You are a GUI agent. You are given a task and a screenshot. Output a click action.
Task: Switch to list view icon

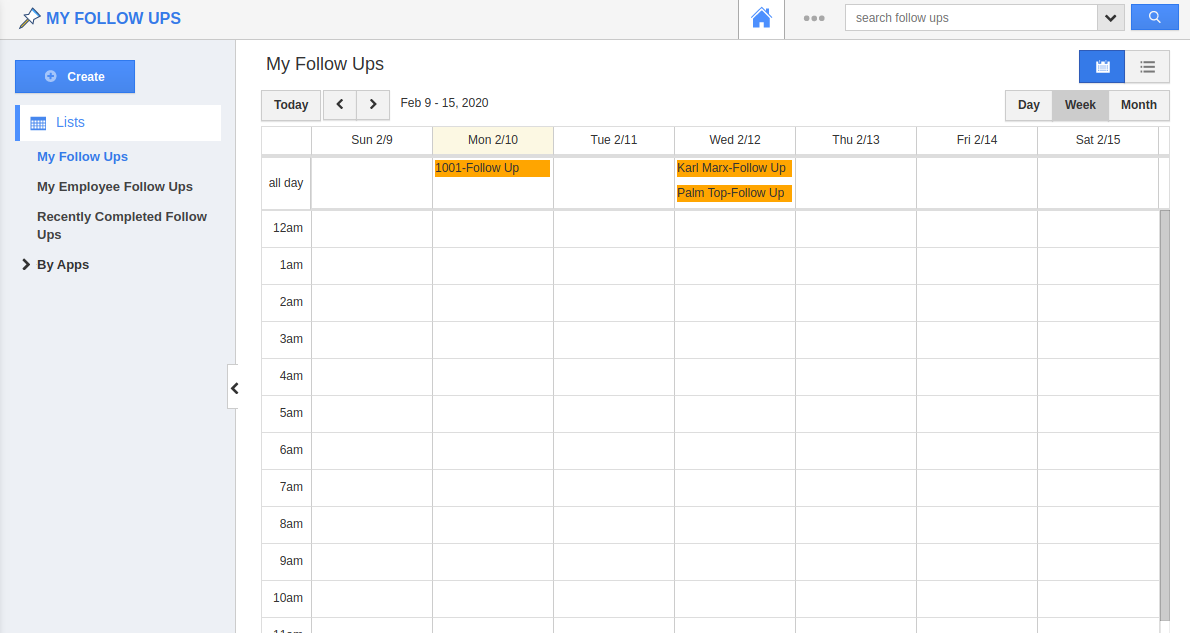1147,67
